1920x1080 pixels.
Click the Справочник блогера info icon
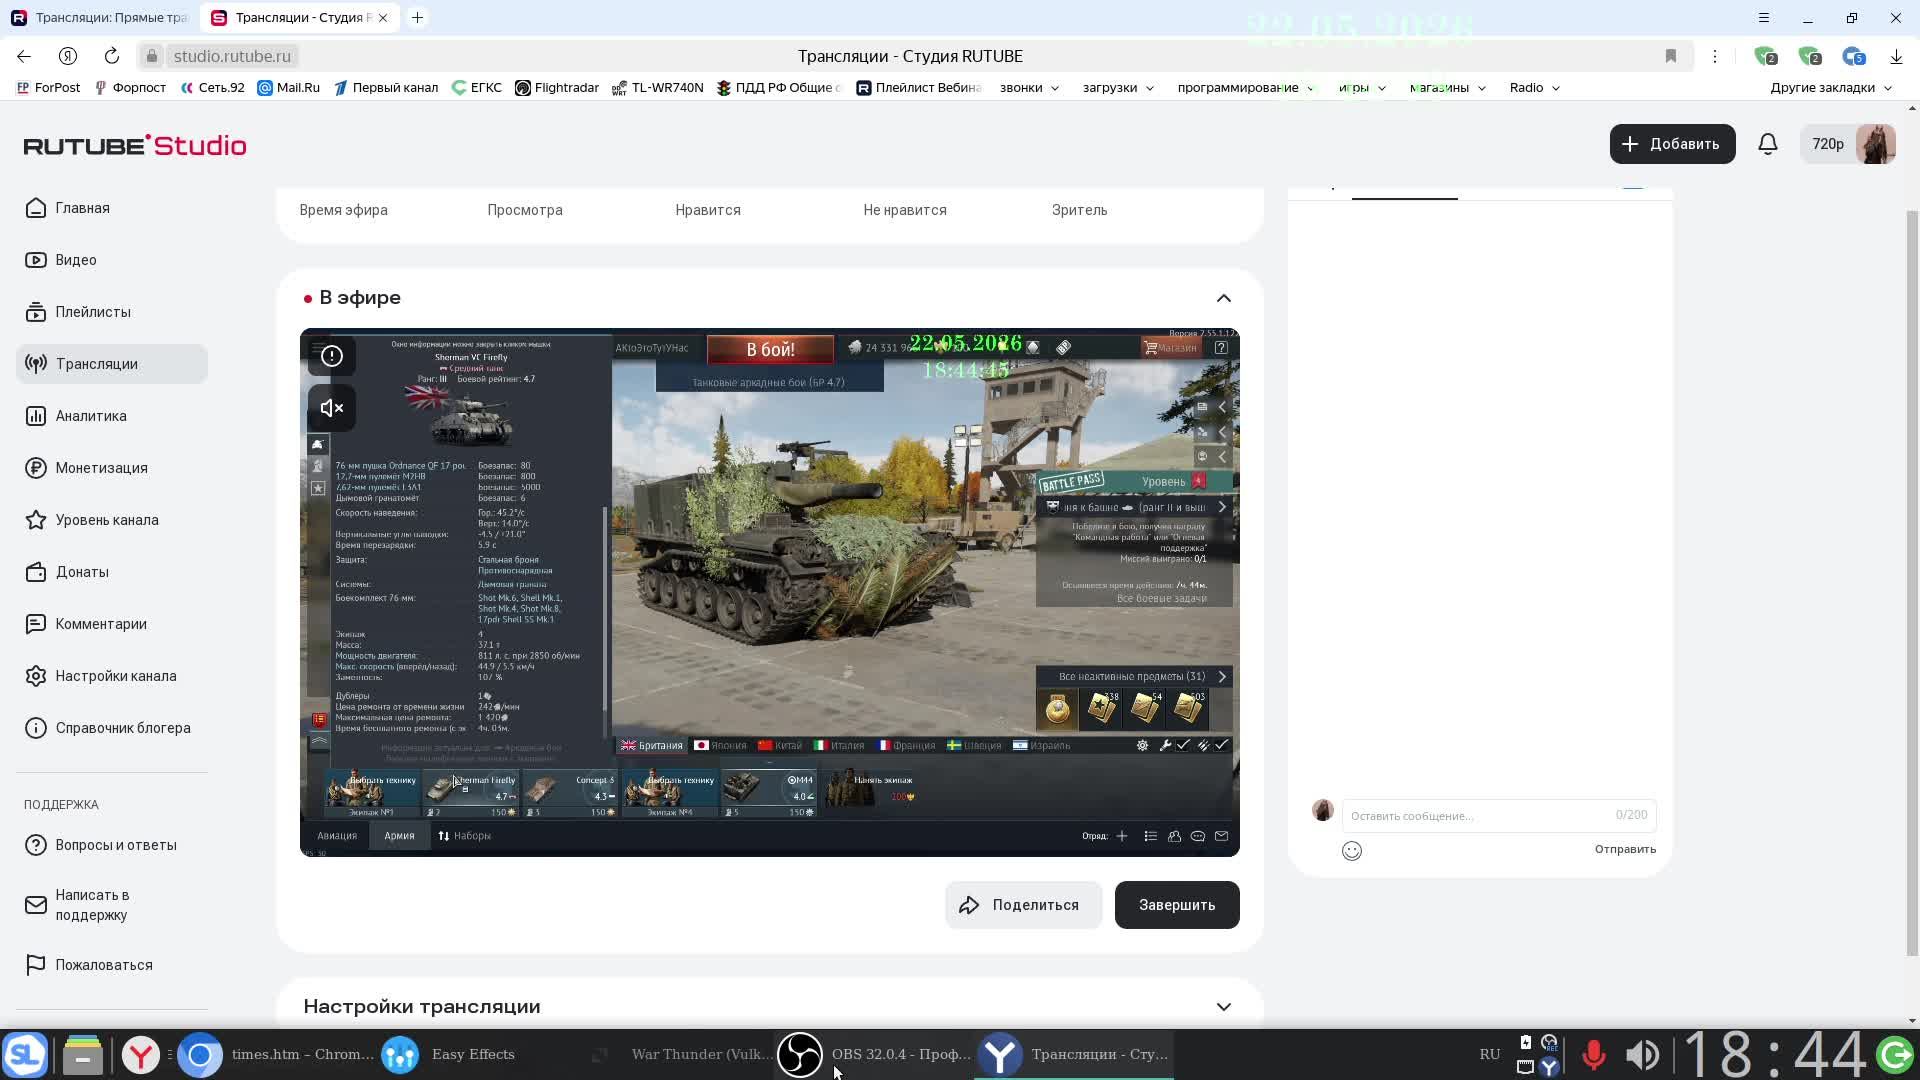click(36, 728)
